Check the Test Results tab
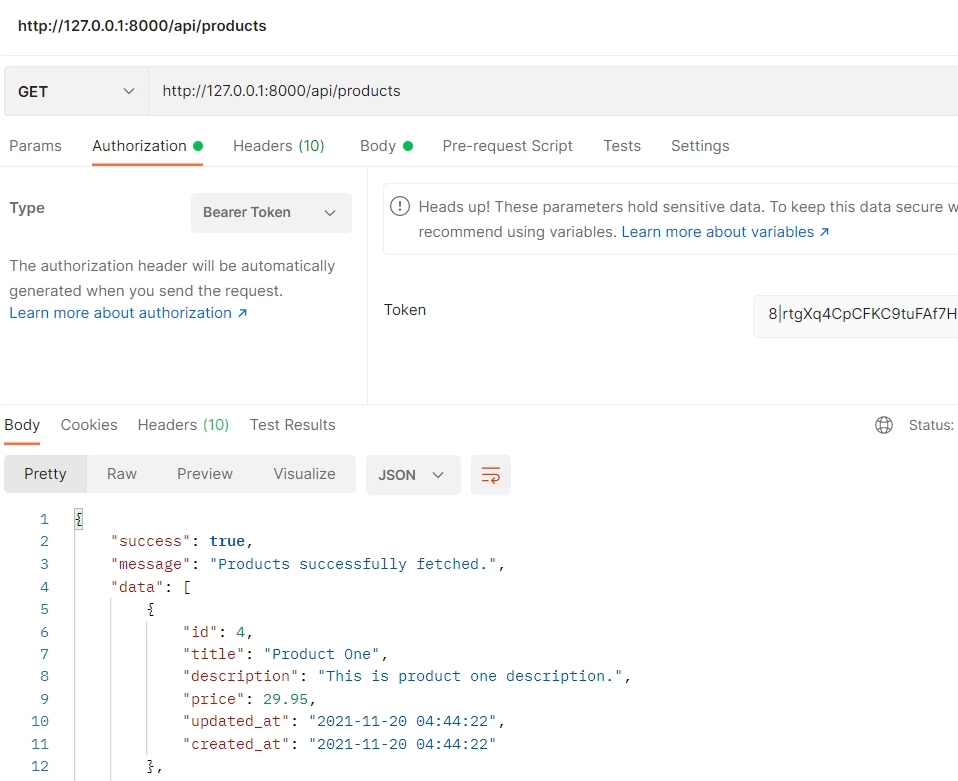This screenshot has width=958, height=781. tap(292, 424)
